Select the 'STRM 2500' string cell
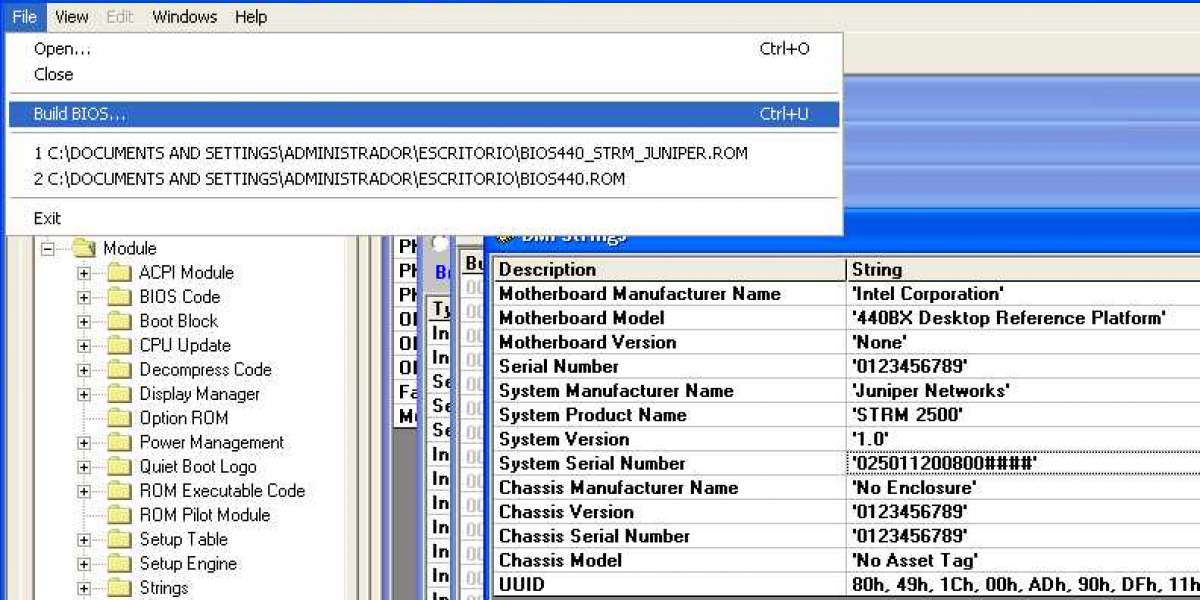 [1024, 415]
